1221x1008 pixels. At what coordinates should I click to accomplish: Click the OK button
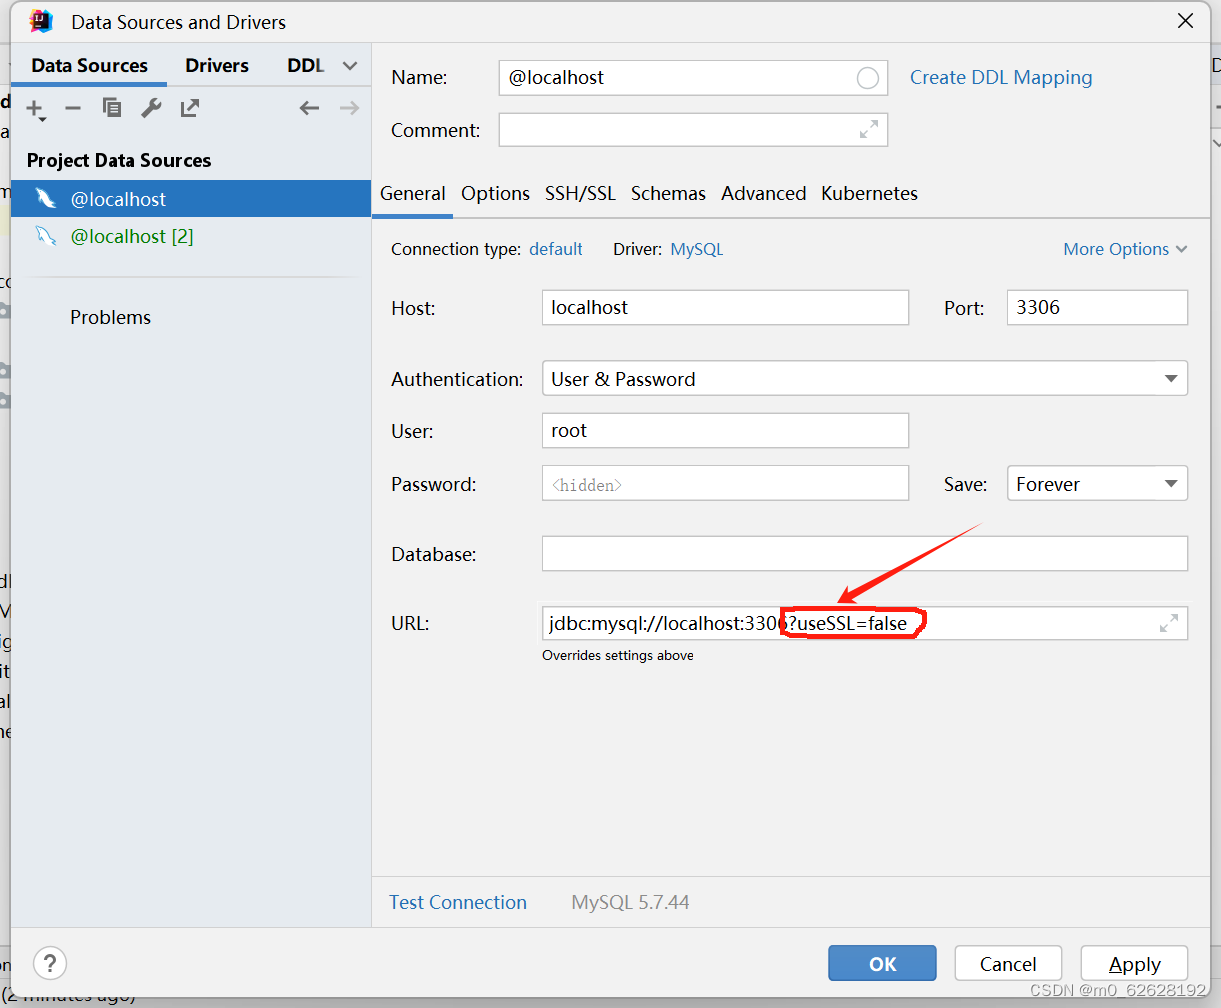pos(882,964)
